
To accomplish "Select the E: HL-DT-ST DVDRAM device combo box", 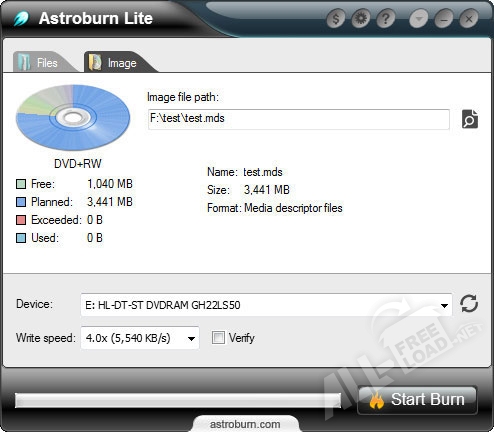I will tap(266, 305).
